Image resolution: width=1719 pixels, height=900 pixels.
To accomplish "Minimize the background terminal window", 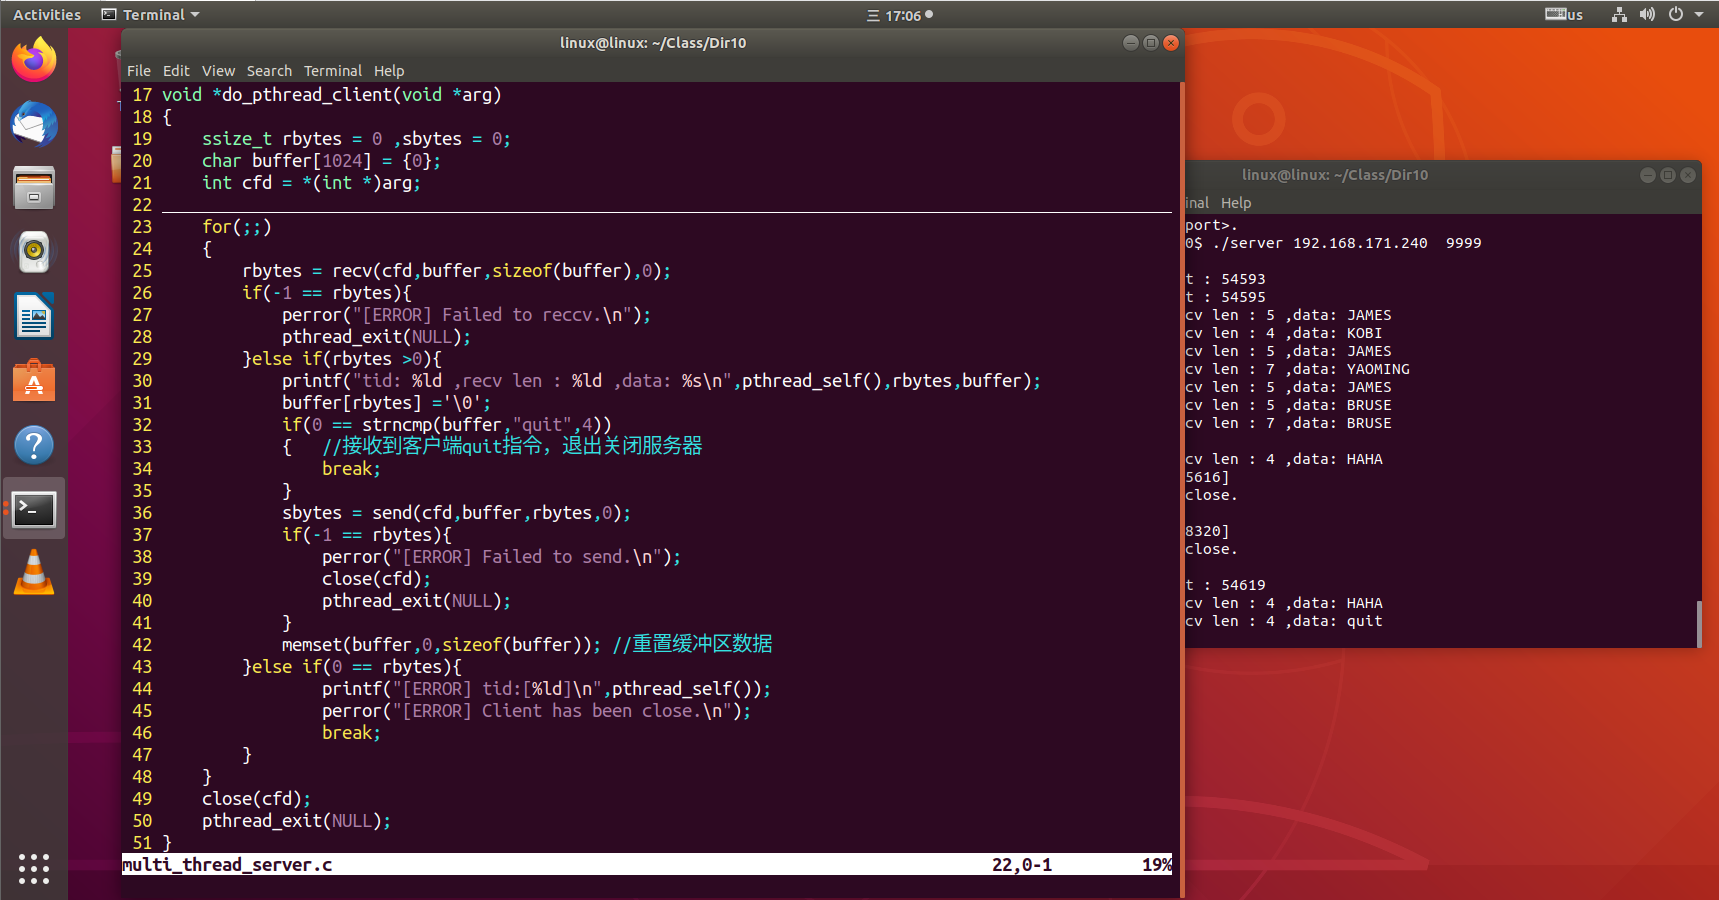I will tap(1648, 175).
